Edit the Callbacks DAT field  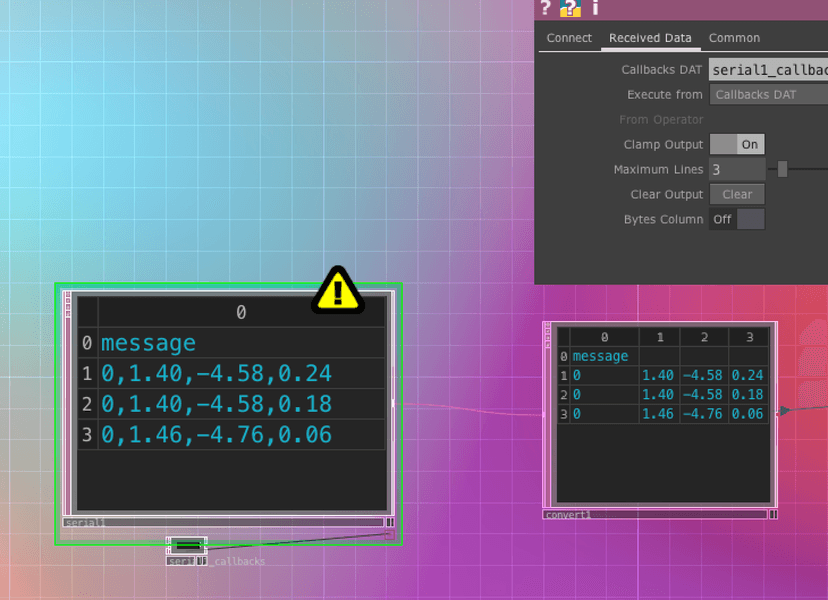tap(768, 70)
